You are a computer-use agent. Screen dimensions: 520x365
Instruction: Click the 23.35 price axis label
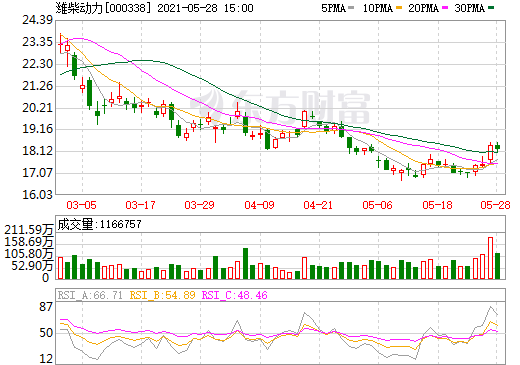coord(37,42)
